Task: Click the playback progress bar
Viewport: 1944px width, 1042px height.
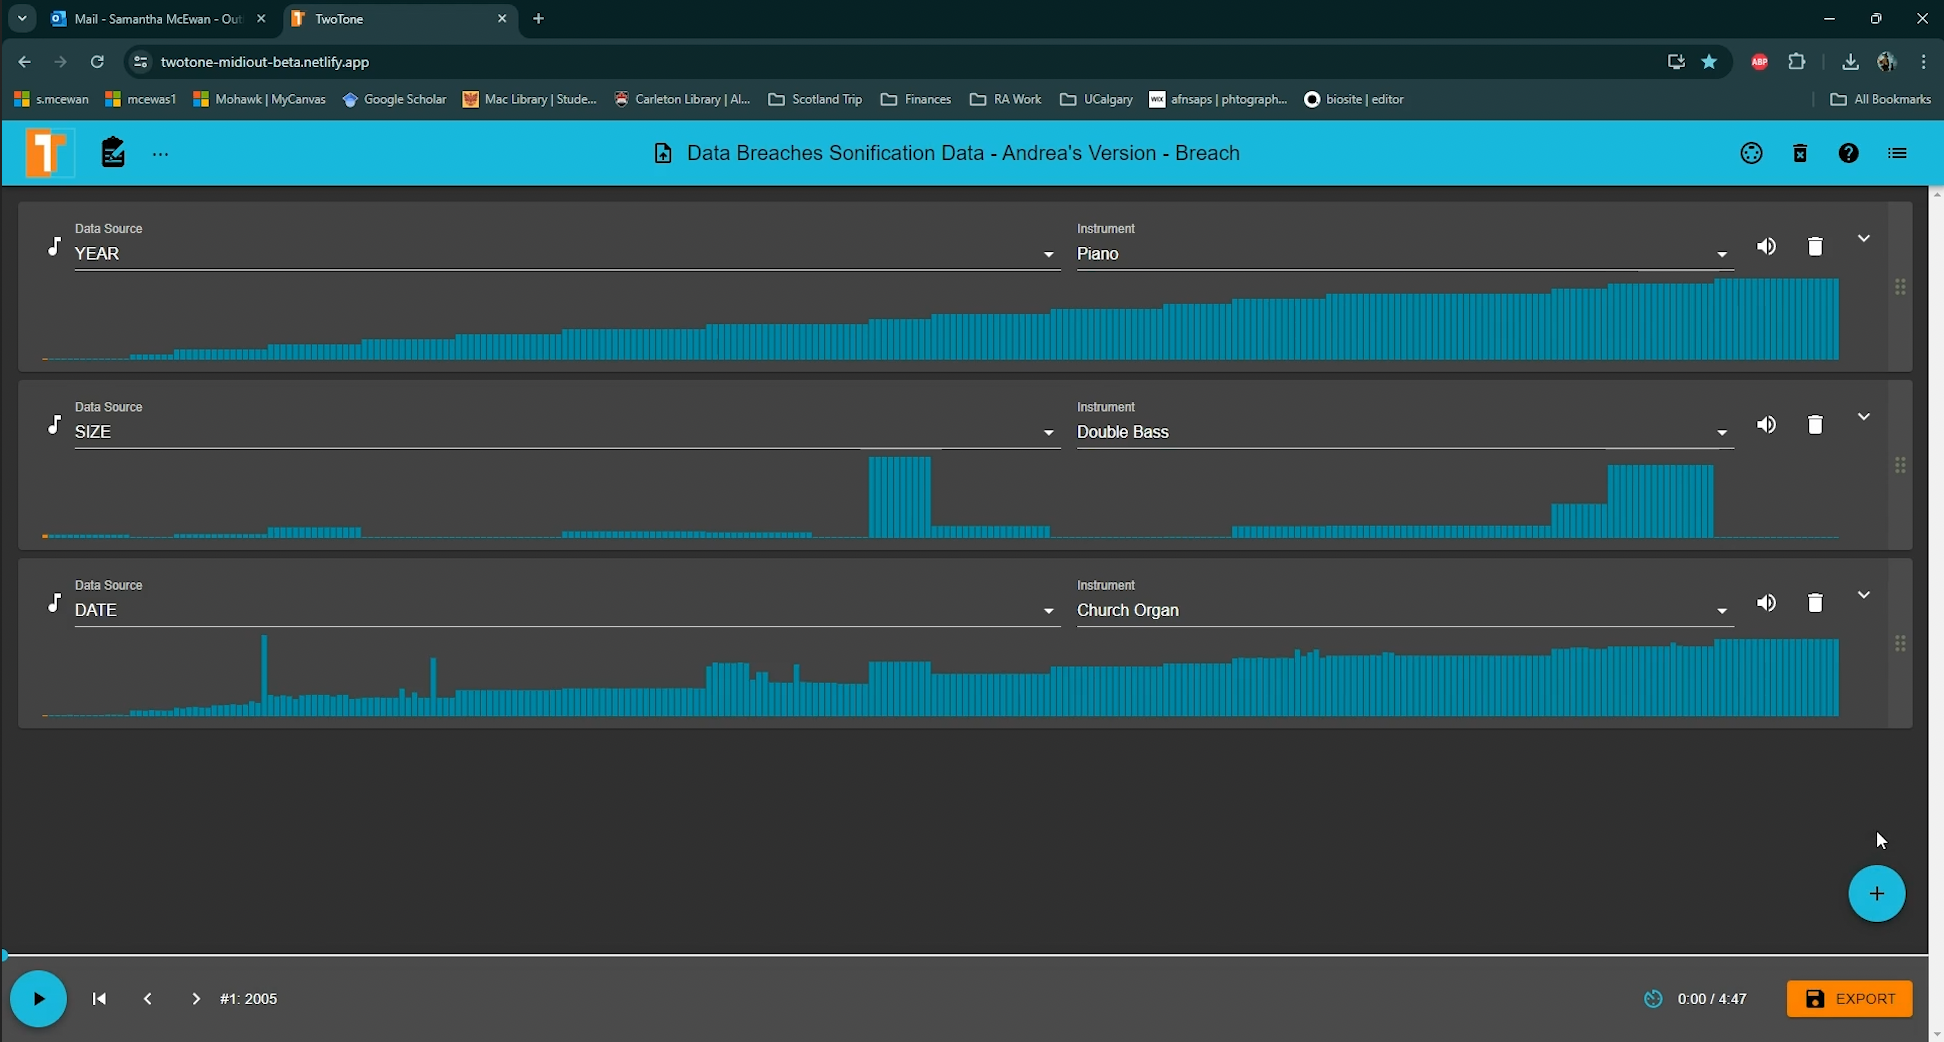Action: (x=965, y=956)
